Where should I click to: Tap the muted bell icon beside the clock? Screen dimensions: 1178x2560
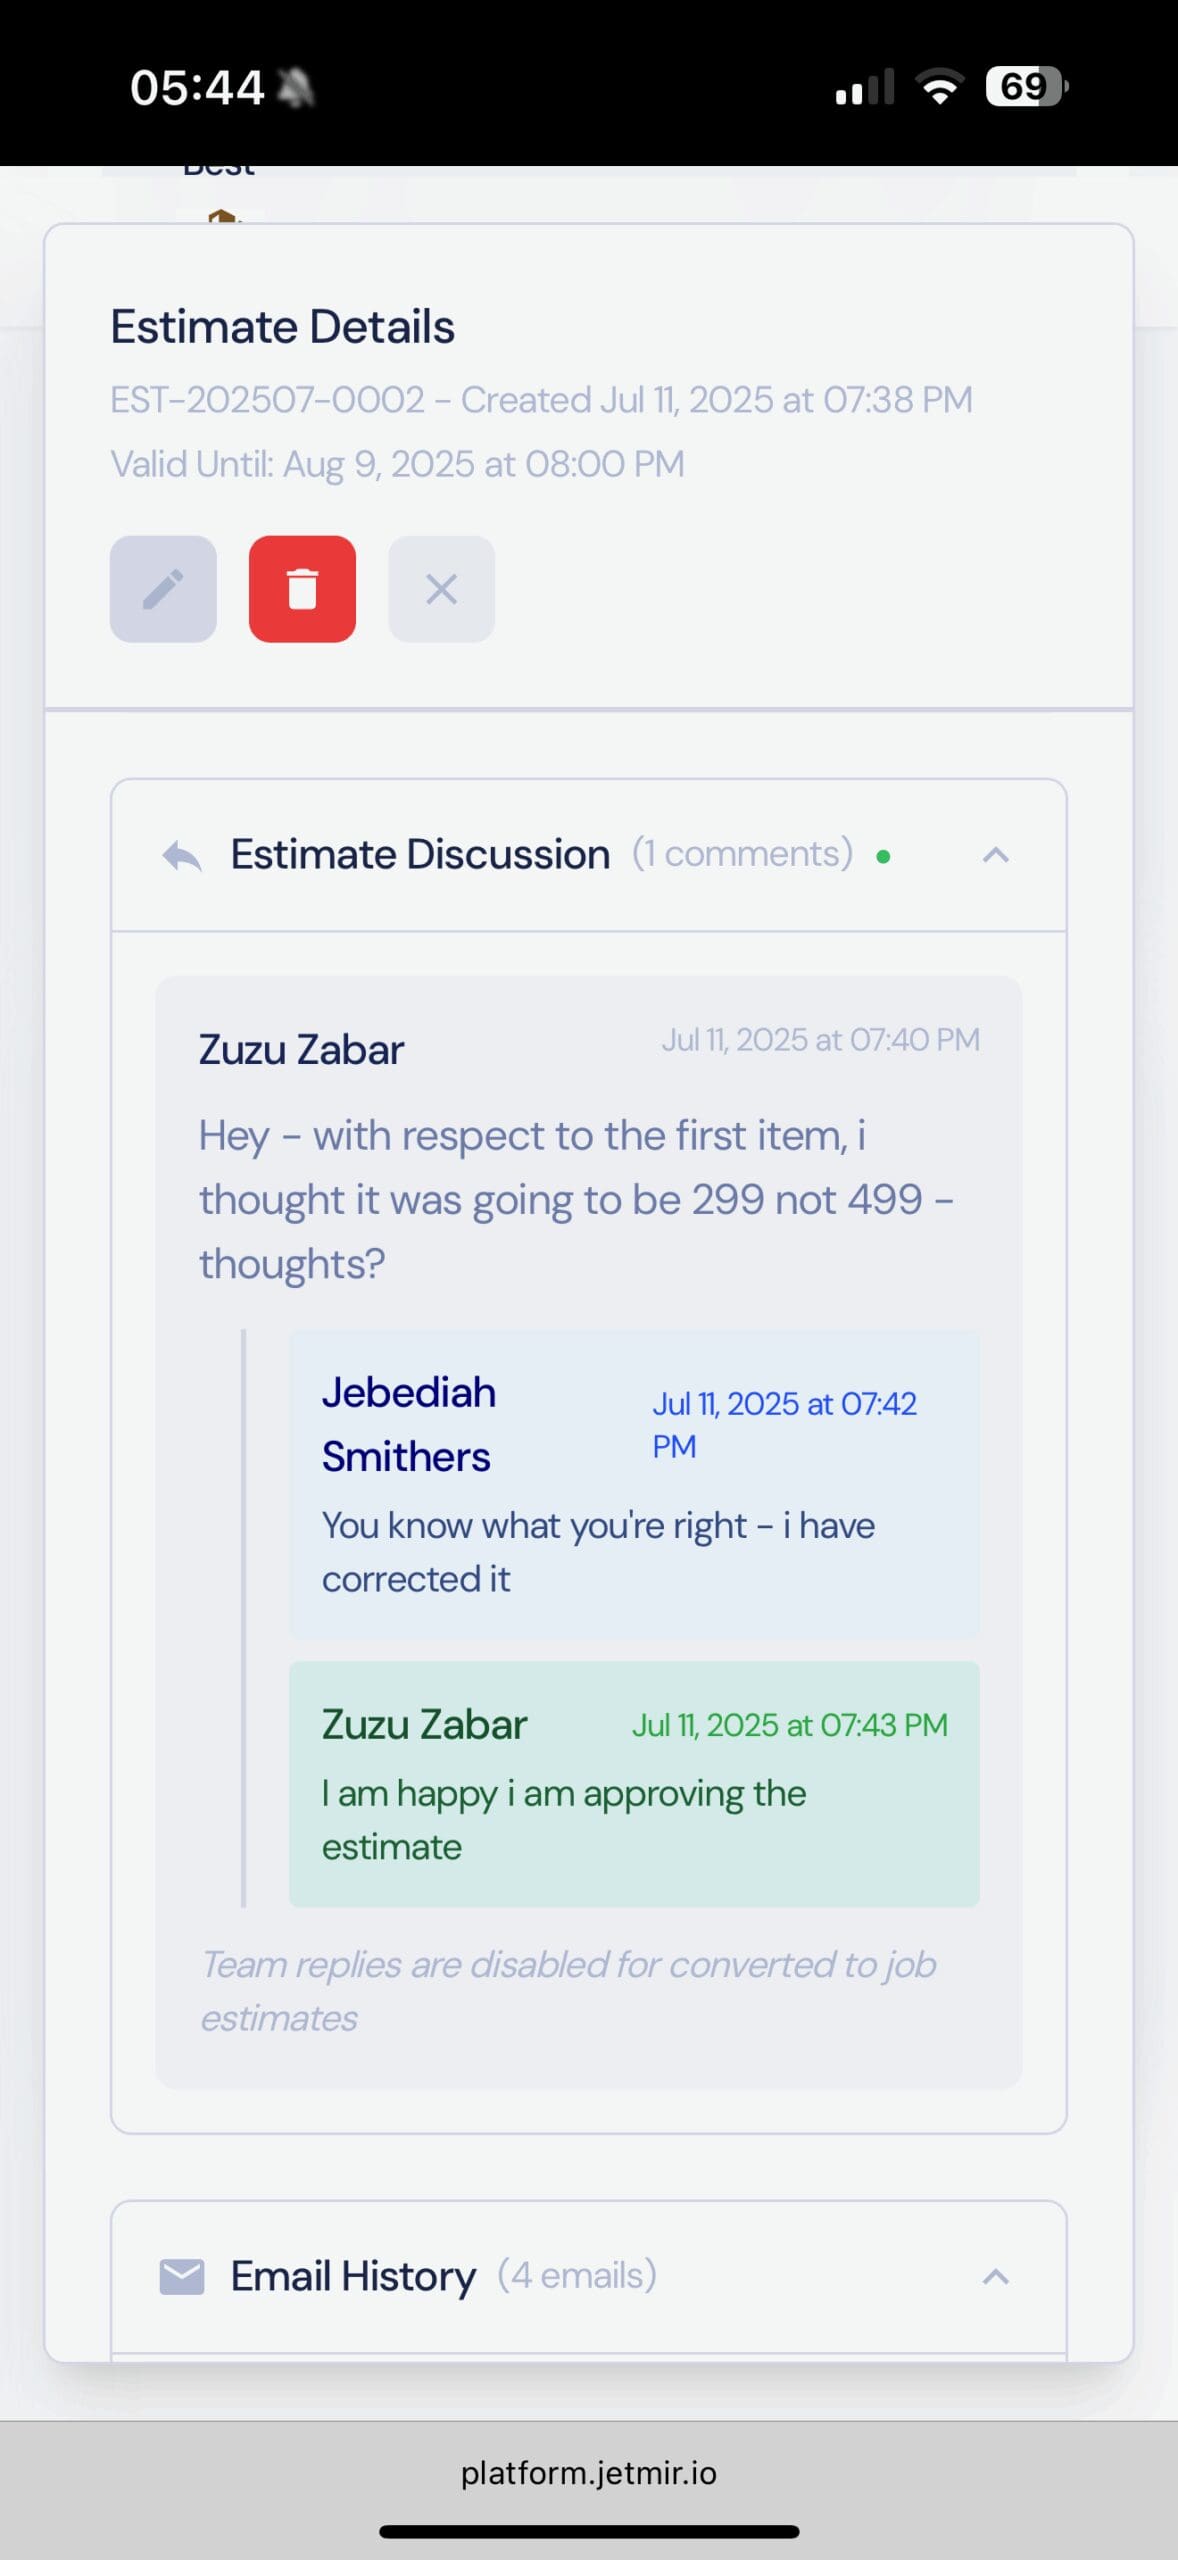295,88
